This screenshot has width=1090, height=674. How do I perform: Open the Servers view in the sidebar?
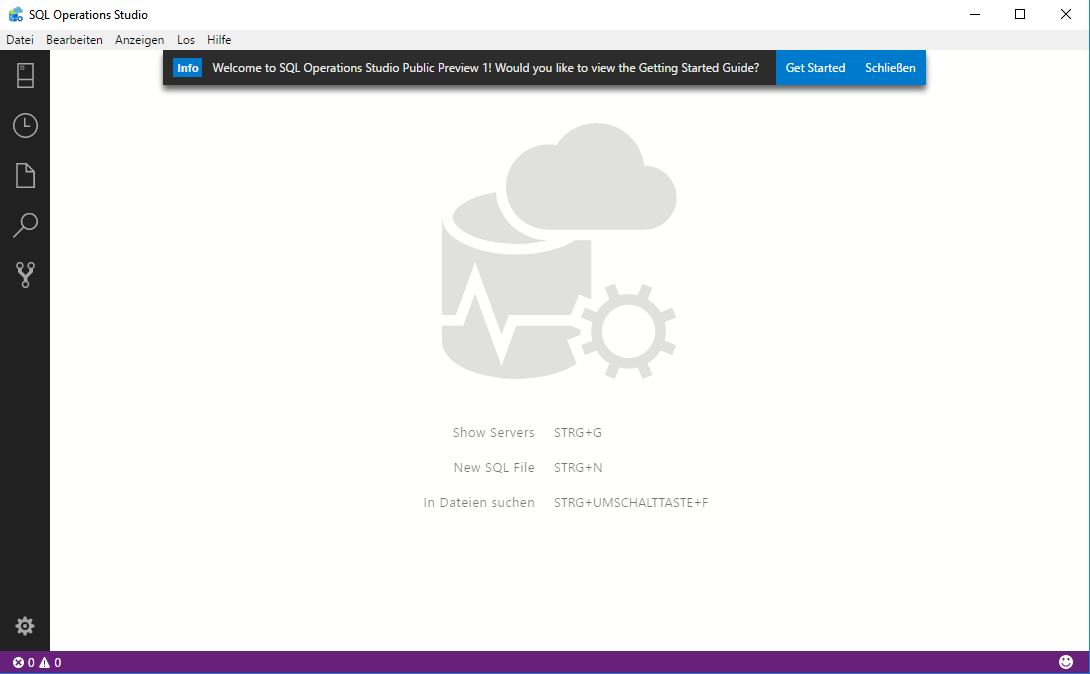[x=25, y=75]
